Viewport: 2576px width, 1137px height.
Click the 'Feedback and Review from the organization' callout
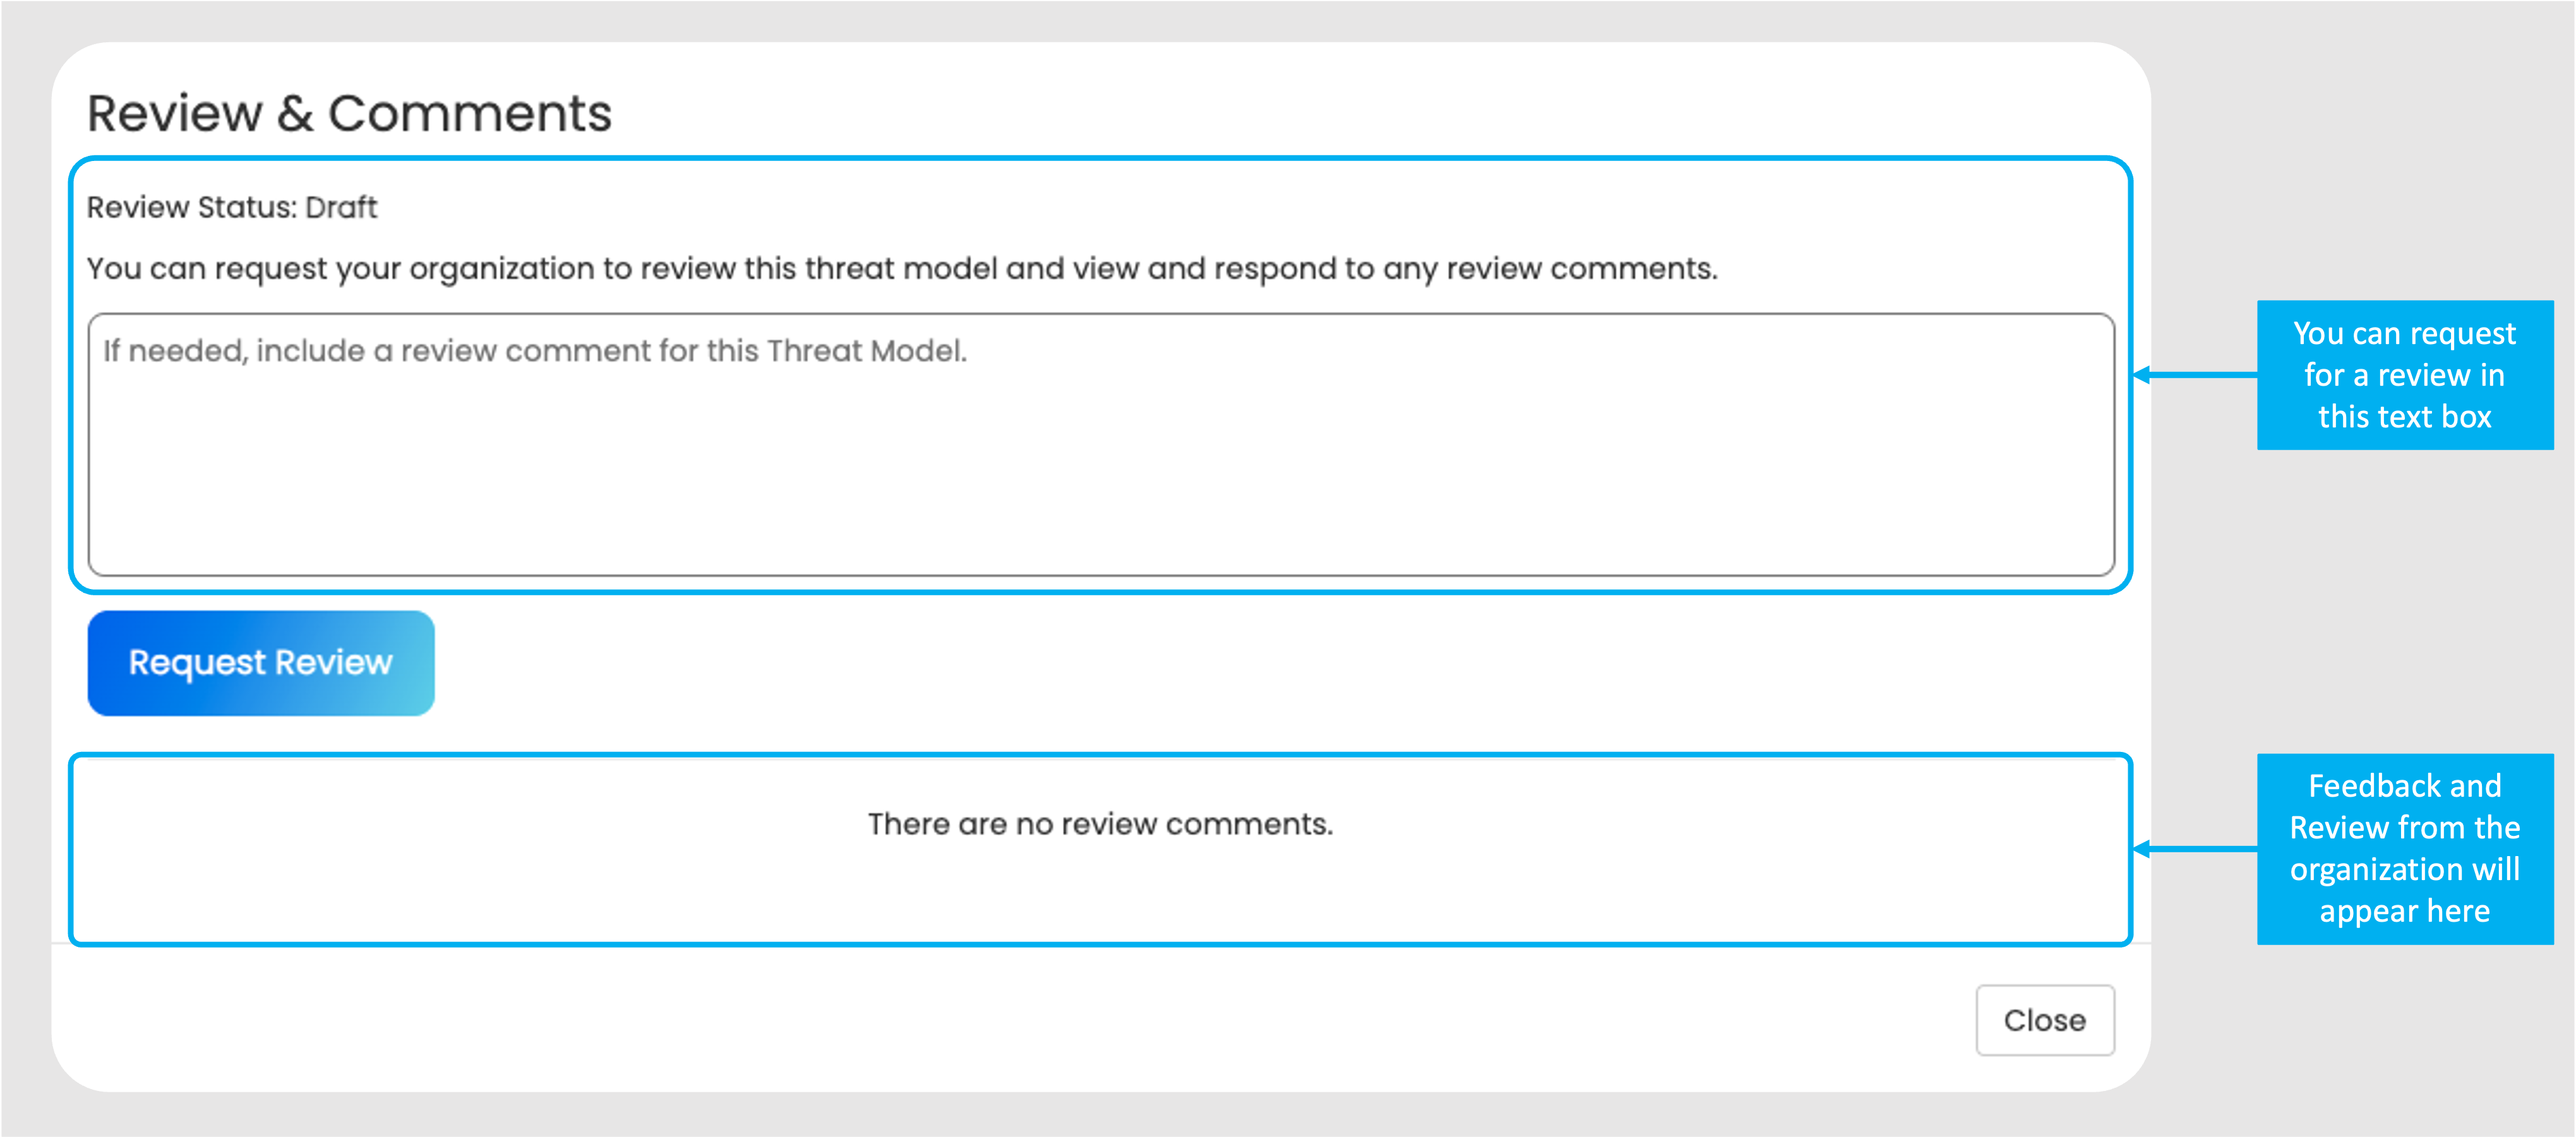2404,848
